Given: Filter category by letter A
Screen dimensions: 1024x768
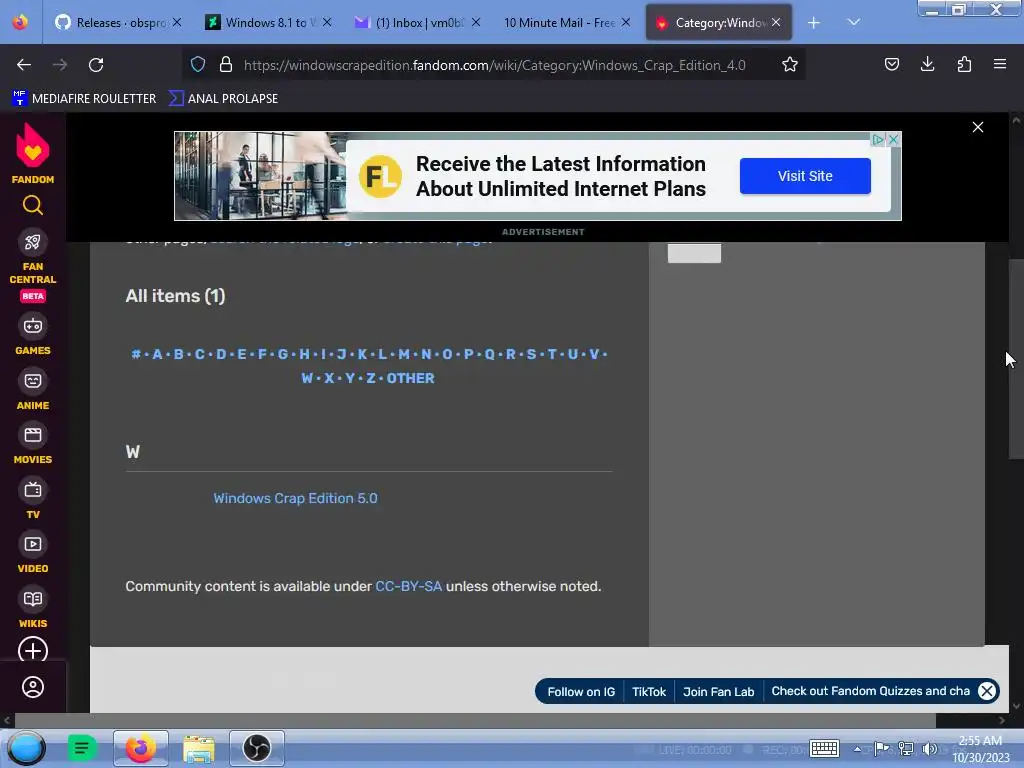Looking at the screenshot, I should 157,354.
